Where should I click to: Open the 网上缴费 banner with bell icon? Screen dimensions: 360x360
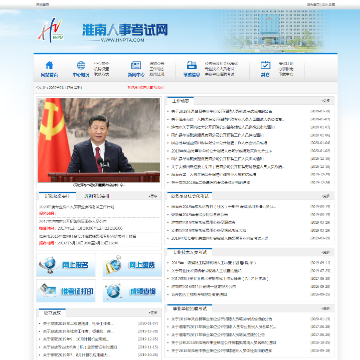132,265
